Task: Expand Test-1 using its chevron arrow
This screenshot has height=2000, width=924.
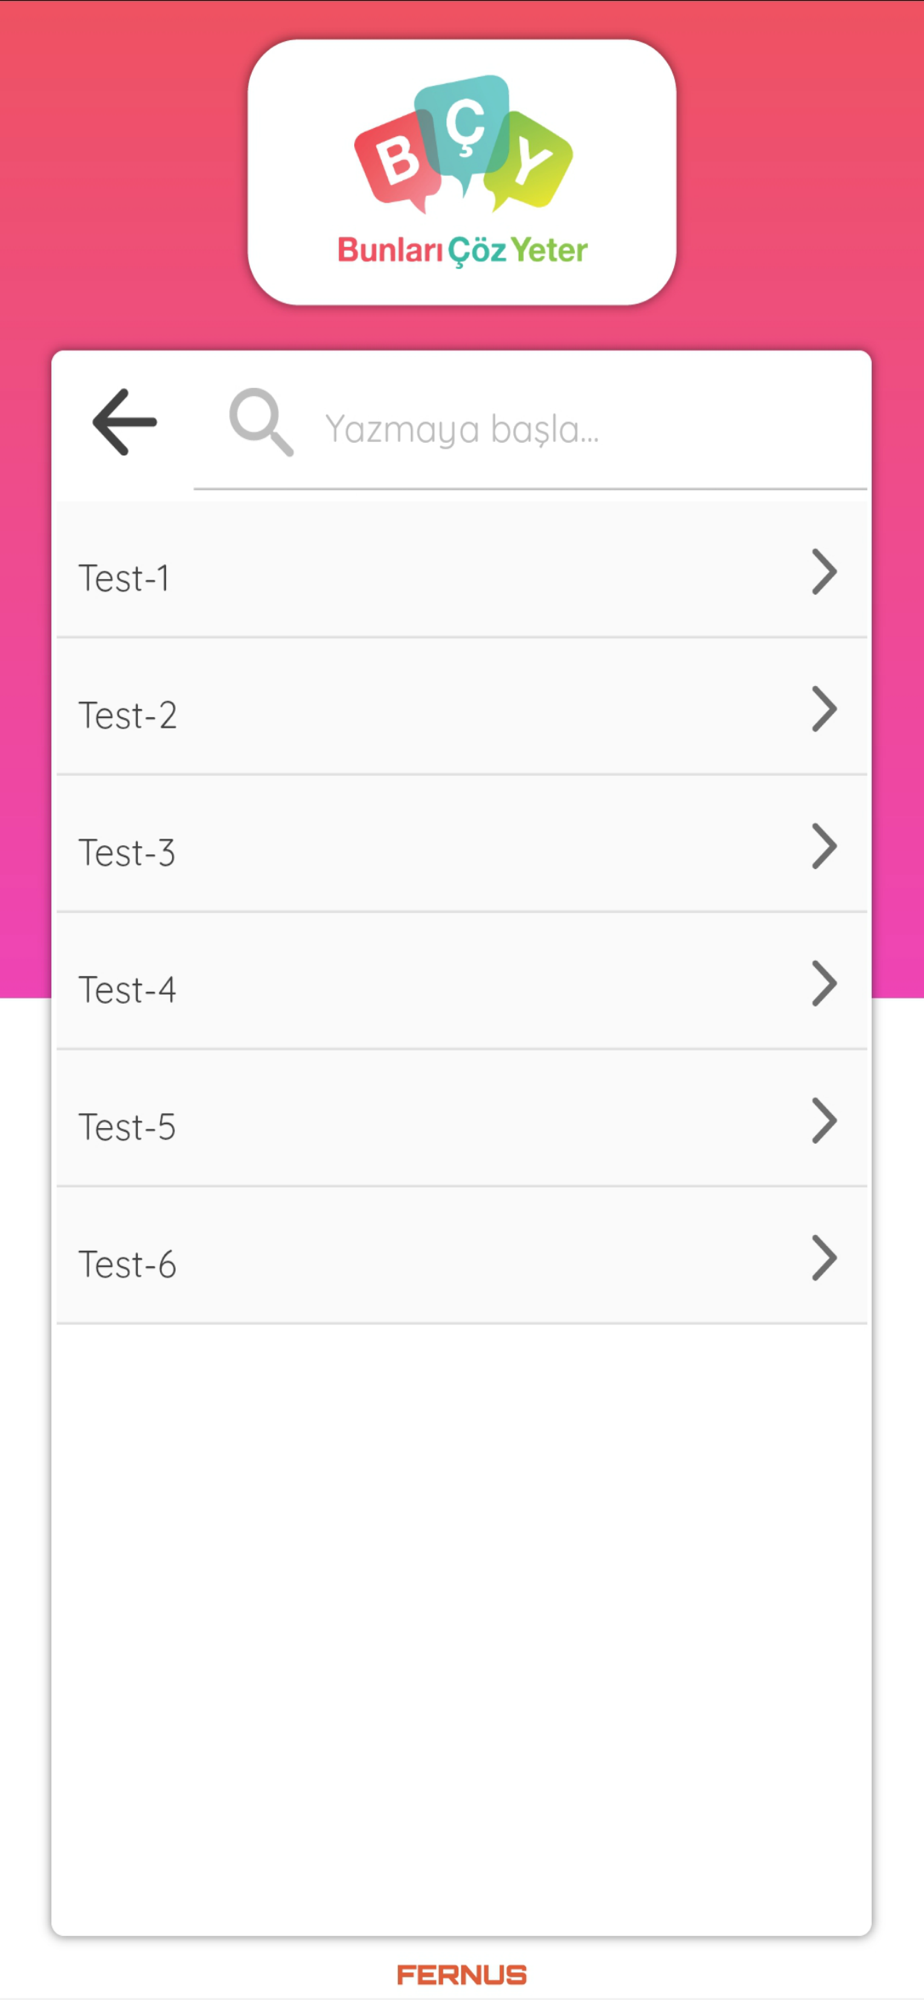Action: 824,572
